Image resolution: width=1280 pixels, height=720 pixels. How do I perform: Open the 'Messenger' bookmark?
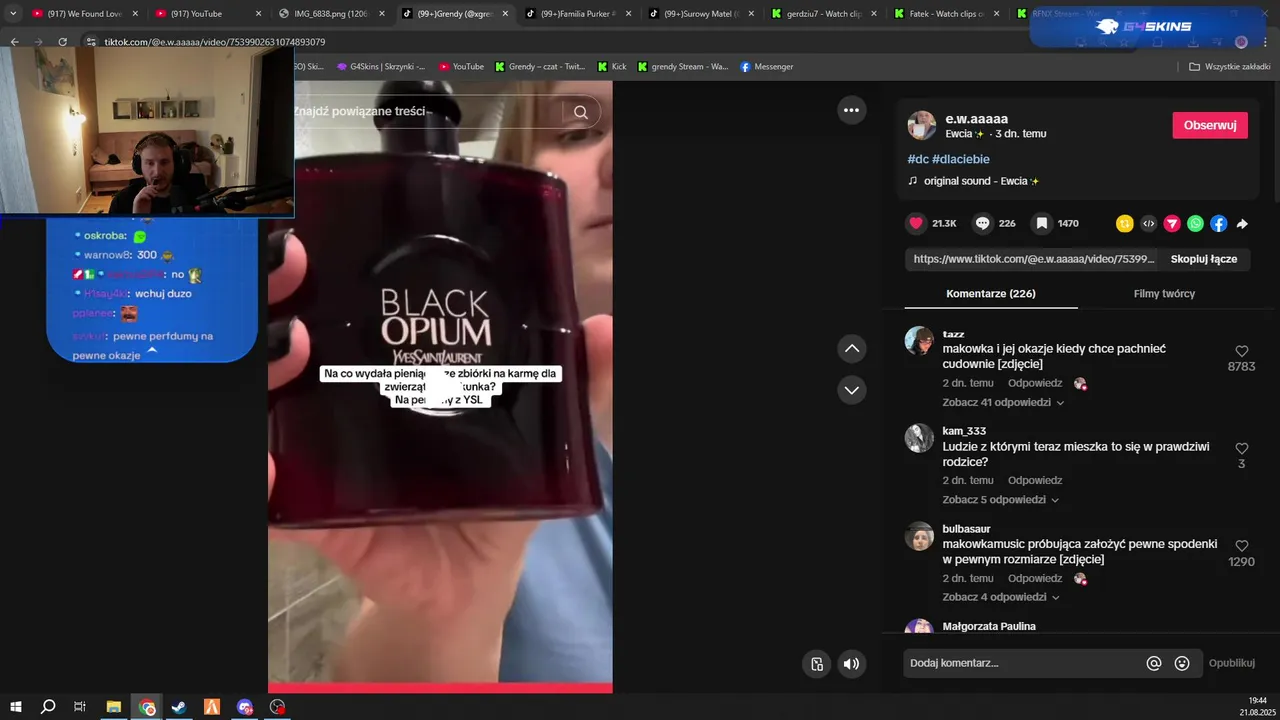coord(767,67)
